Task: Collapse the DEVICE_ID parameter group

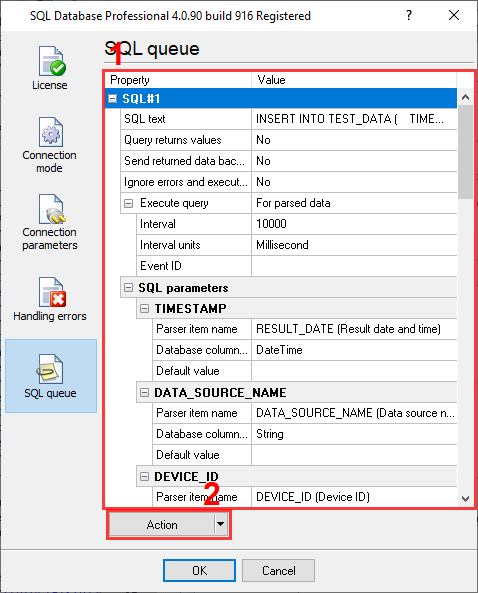Action: (x=144, y=477)
